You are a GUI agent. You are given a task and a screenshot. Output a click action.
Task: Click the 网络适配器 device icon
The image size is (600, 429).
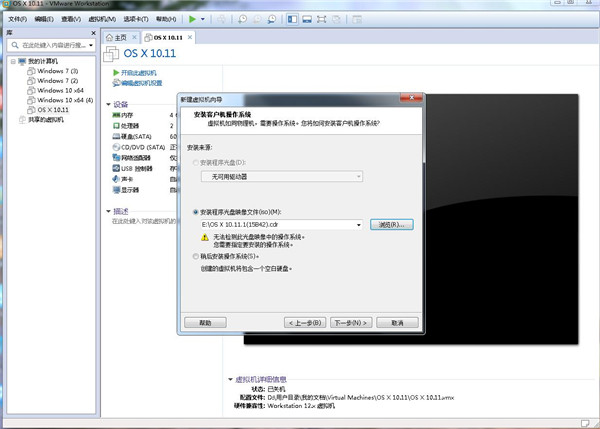(x=115, y=157)
